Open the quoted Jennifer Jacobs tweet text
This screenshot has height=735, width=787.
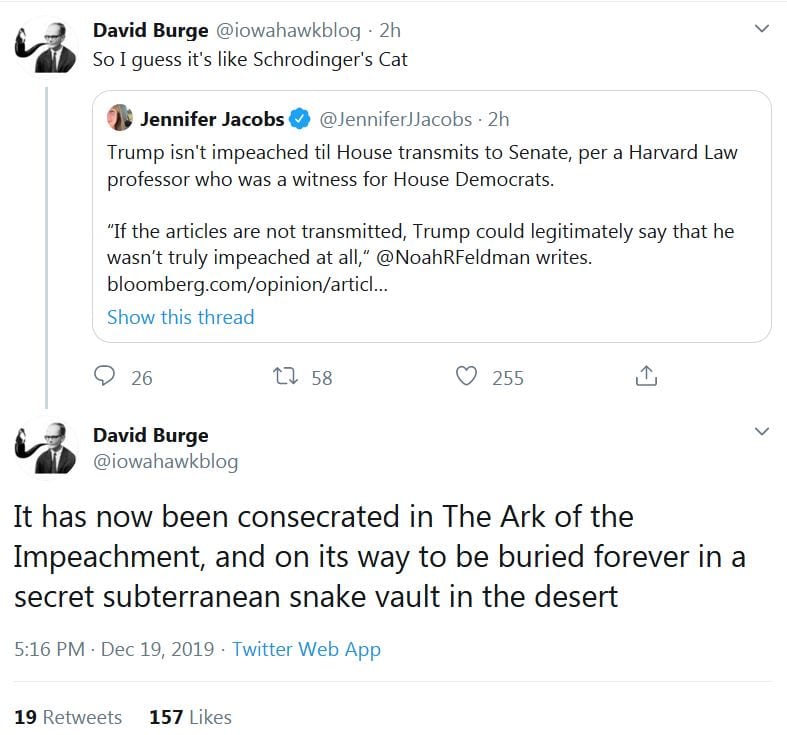tap(420, 166)
